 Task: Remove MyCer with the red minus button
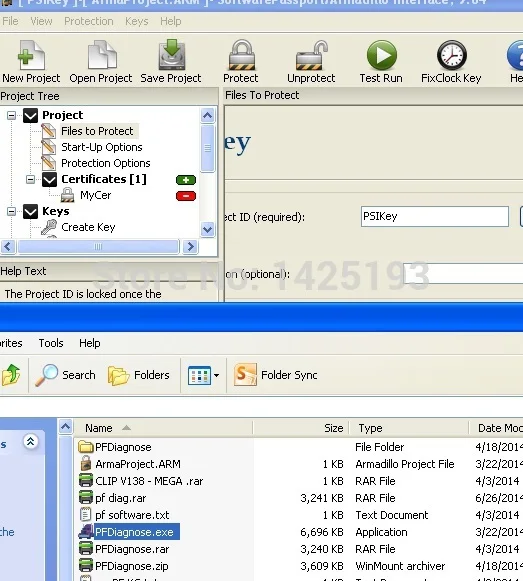pyautogui.click(x=186, y=196)
